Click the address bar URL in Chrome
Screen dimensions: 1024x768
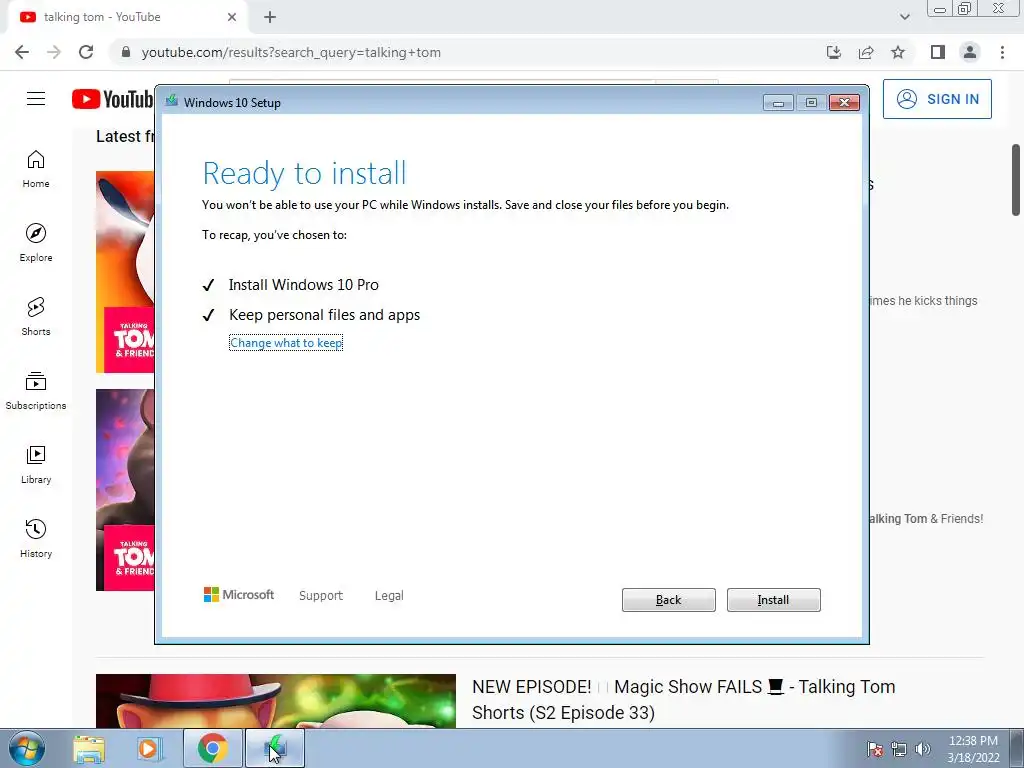291,52
